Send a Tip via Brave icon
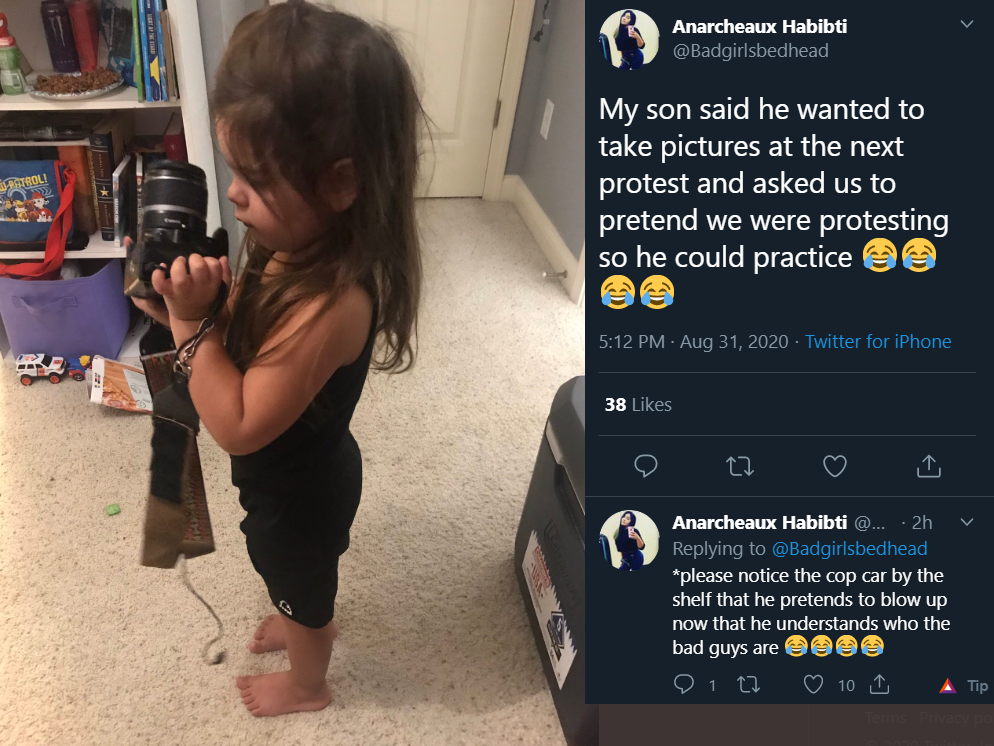Image resolution: width=994 pixels, height=746 pixels. [963, 685]
